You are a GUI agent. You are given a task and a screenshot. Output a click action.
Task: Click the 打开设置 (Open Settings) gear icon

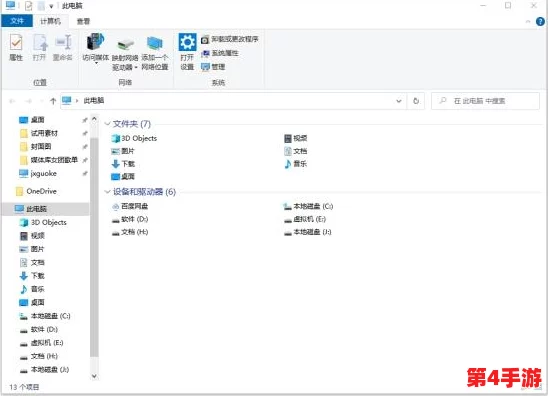[x=187, y=51]
